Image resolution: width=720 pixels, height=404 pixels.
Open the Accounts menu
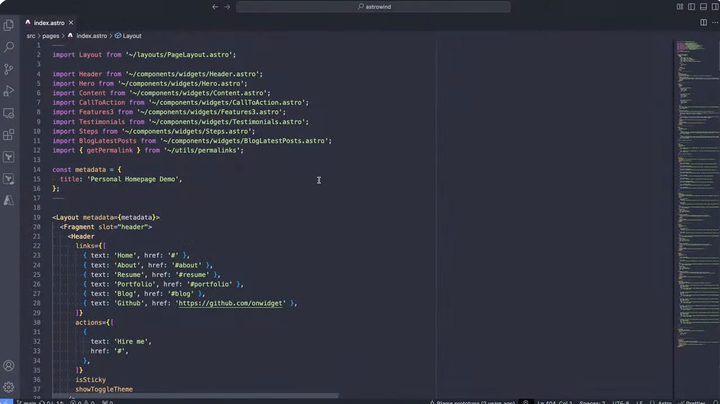pos(9,366)
